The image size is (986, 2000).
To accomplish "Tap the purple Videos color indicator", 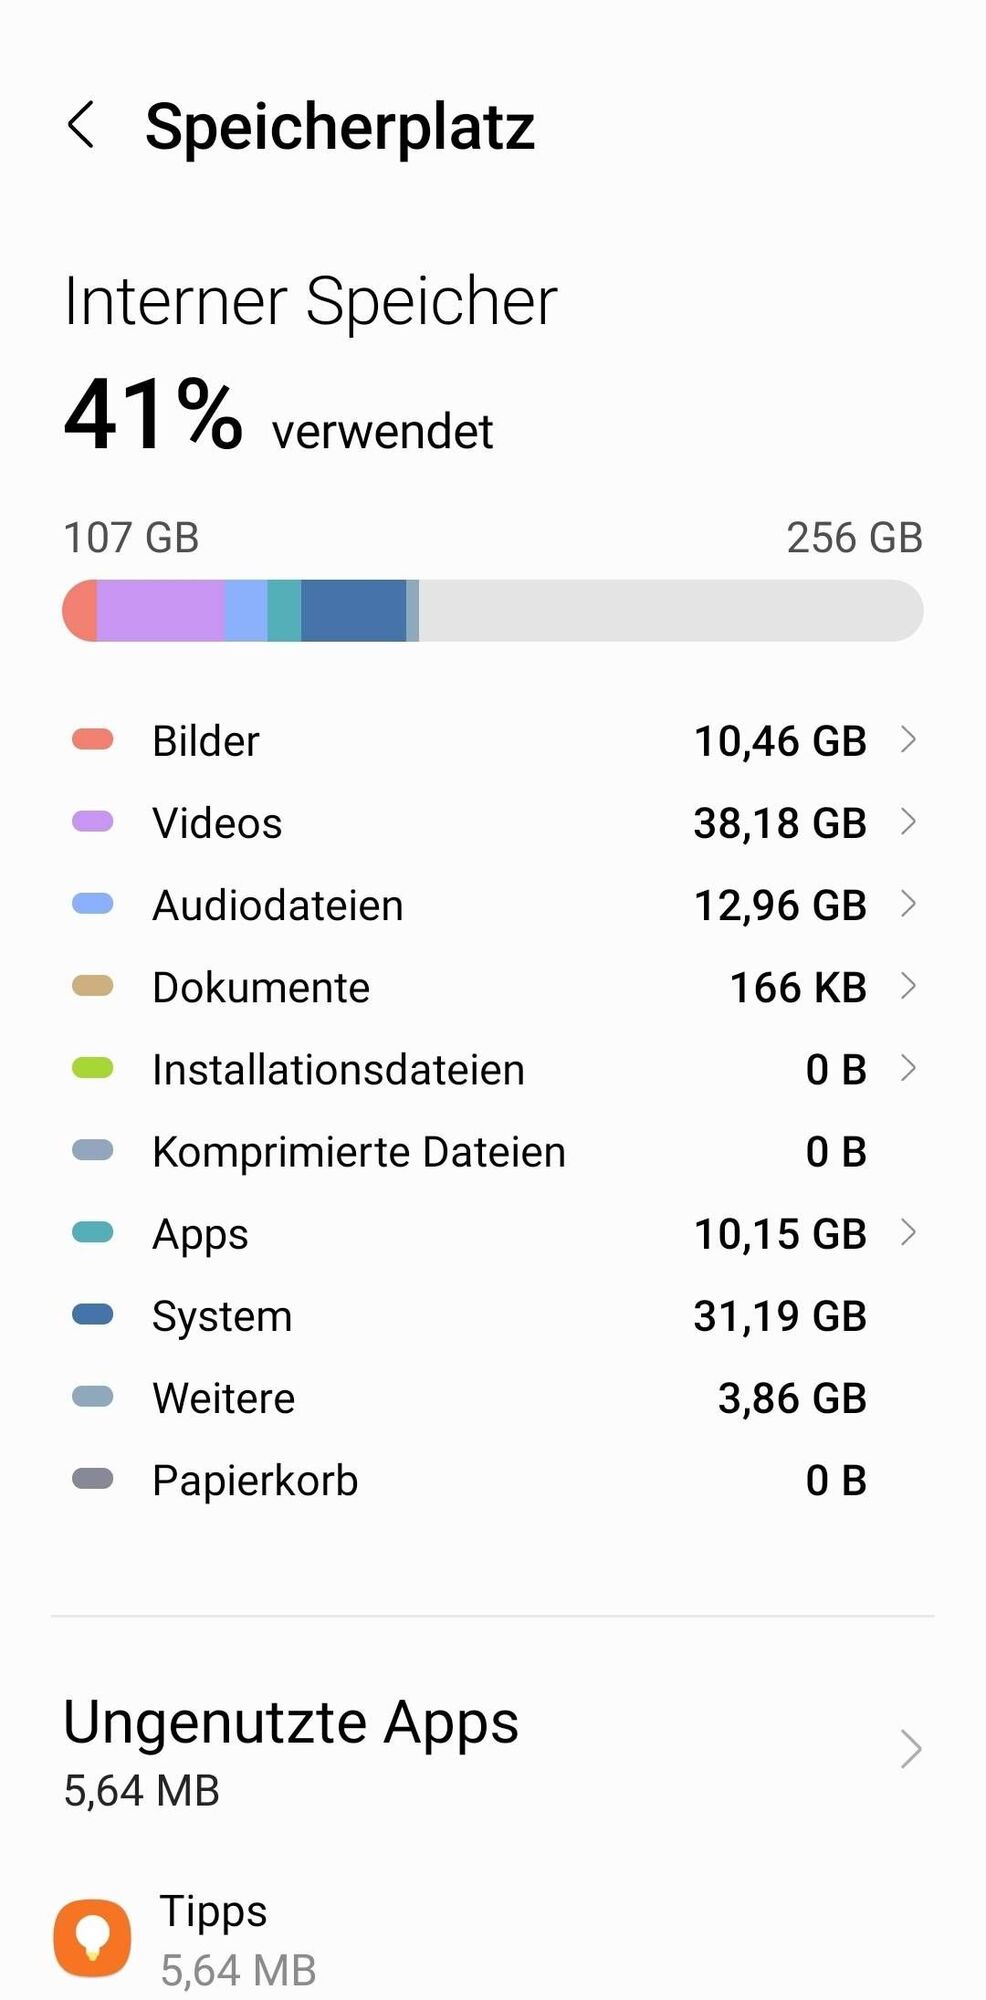I will (93, 822).
